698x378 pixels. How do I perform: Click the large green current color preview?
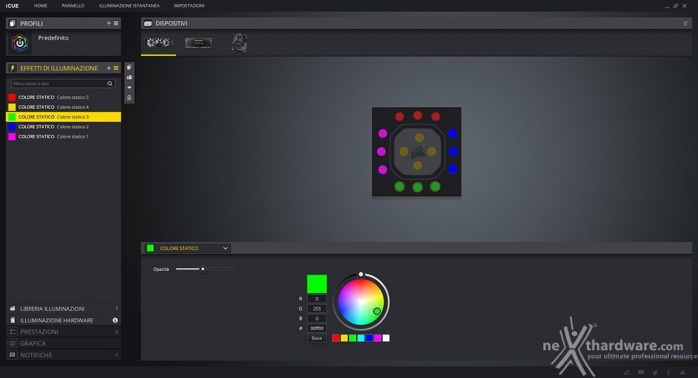(x=317, y=284)
